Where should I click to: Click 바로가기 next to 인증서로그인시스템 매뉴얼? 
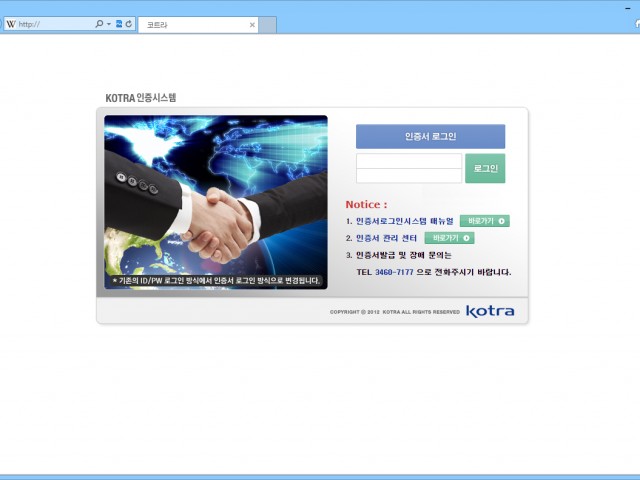[x=484, y=221]
